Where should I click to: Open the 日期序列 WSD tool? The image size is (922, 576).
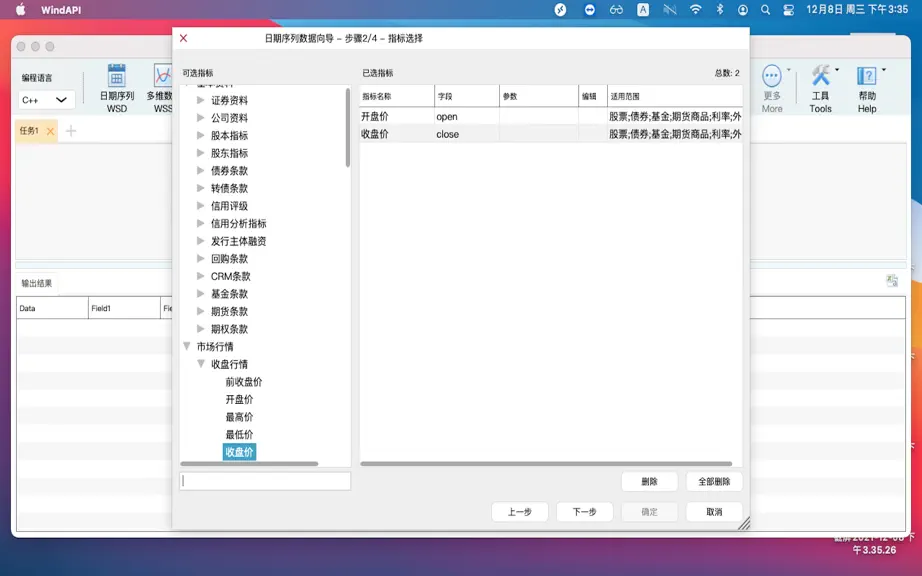116,88
